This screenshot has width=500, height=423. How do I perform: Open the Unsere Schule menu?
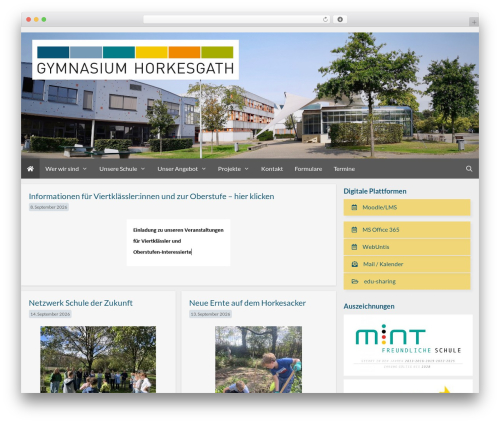(118, 169)
